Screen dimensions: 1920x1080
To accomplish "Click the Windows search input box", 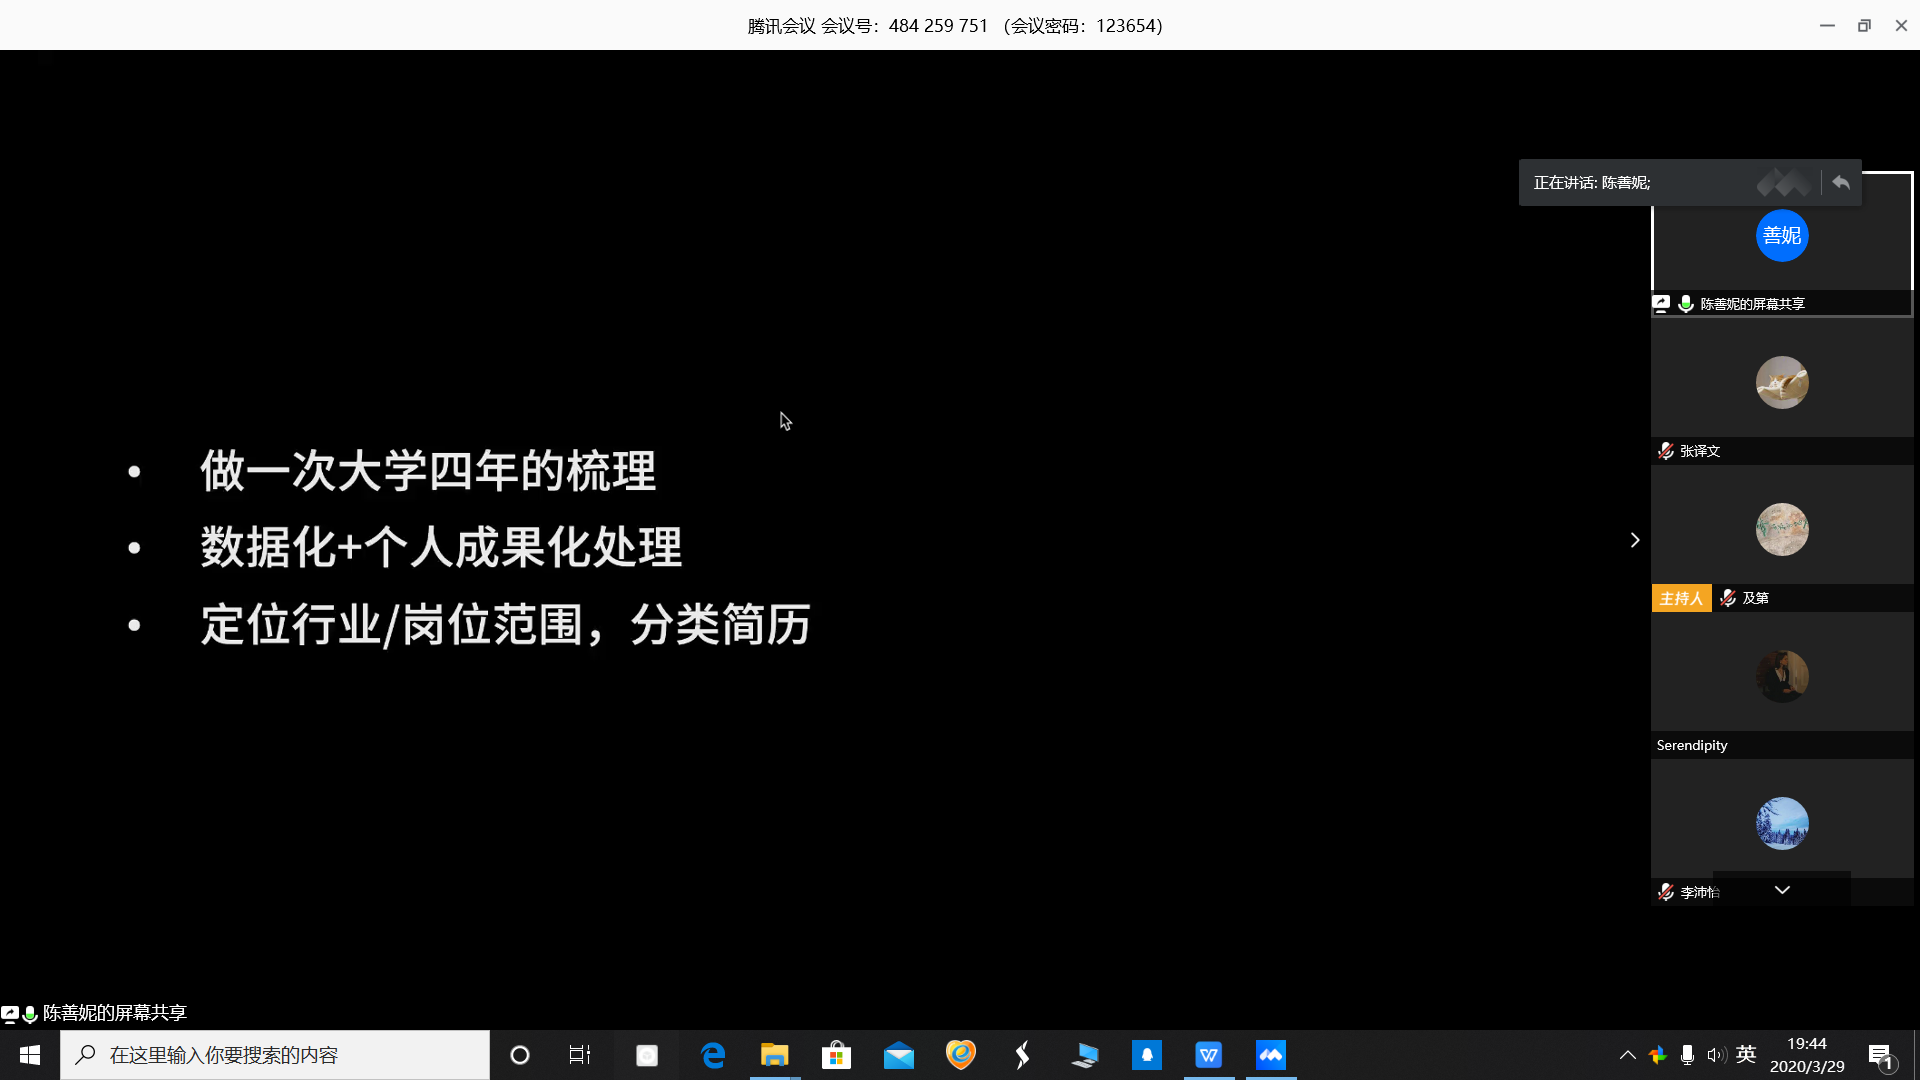I will point(275,1055).
